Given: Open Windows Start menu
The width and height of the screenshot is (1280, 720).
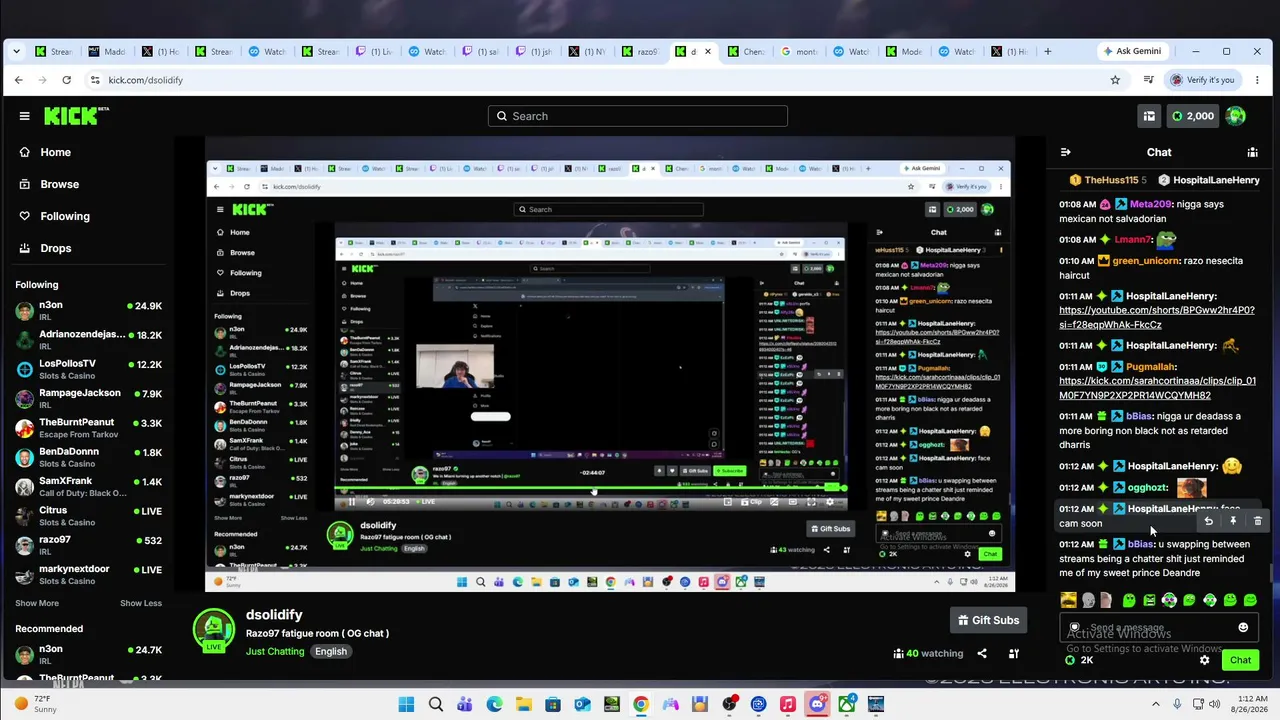Looking at the screenshot, I should pyautogui.click(x=406, y=704).
